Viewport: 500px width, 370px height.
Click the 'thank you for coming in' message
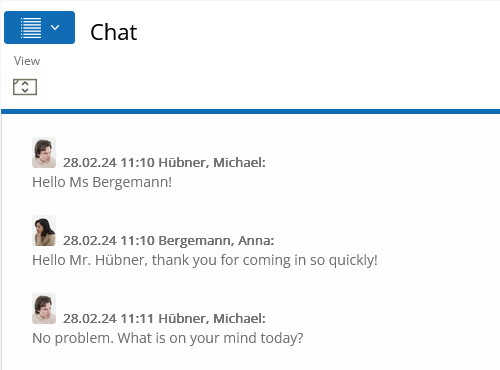[205, 260]
